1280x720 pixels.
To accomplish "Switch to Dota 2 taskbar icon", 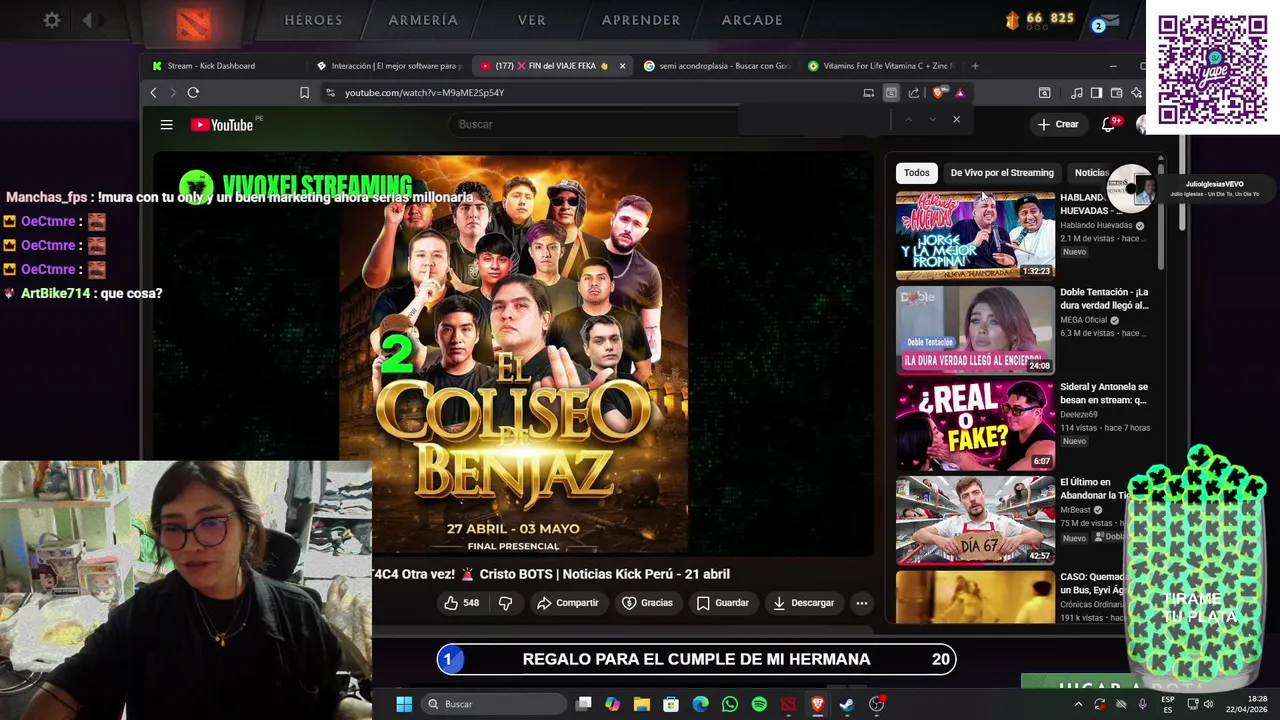I will (x=788, y=704).
